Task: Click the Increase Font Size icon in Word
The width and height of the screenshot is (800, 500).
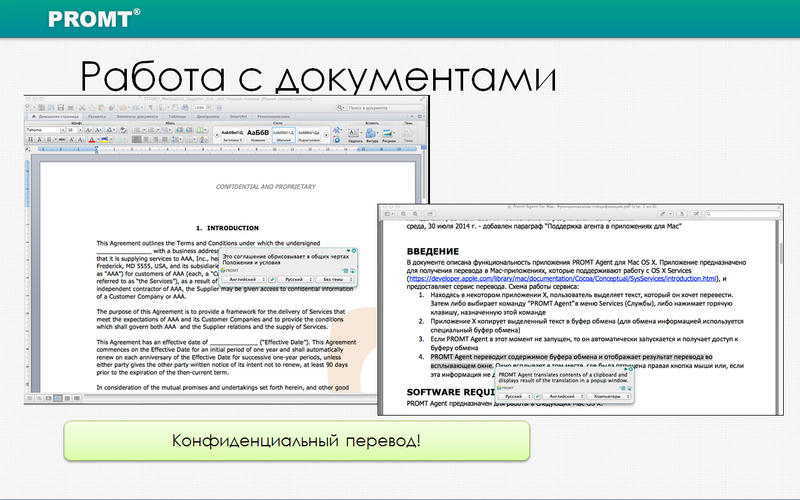Action: (x=89, y=130)
